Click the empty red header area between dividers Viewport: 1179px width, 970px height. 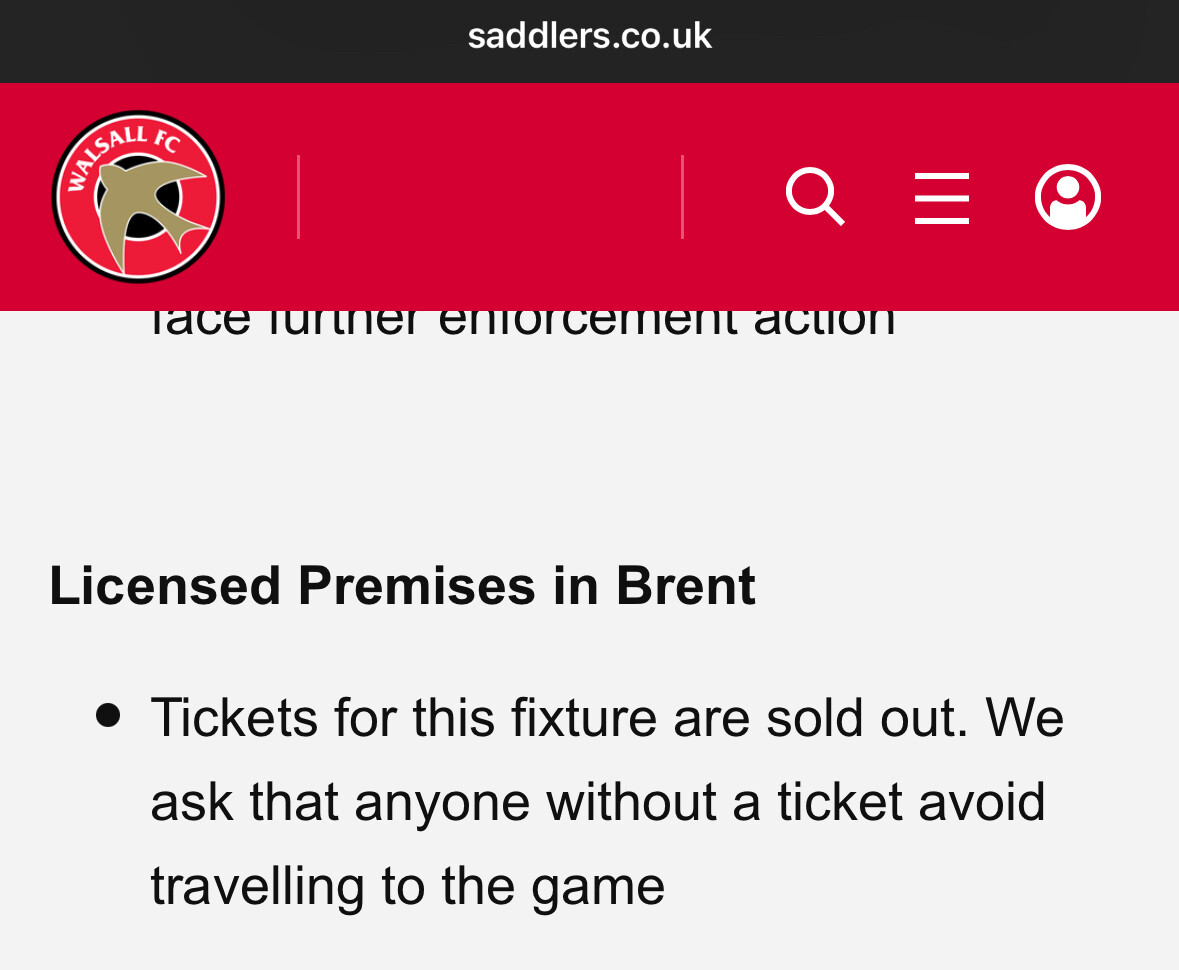(x=490, y=197)
